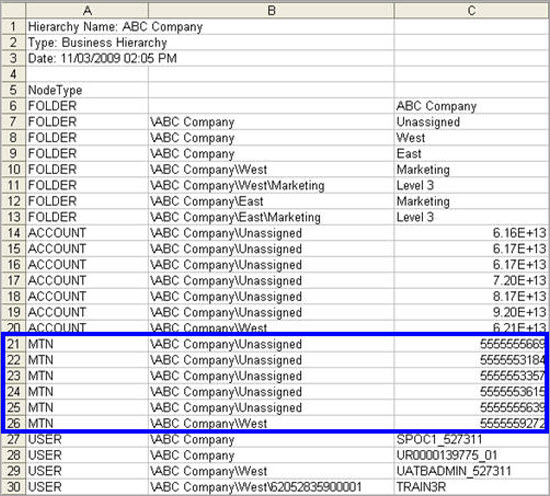The image size is (550, 496).
Task: Select column A header
Action: (87, 11)
